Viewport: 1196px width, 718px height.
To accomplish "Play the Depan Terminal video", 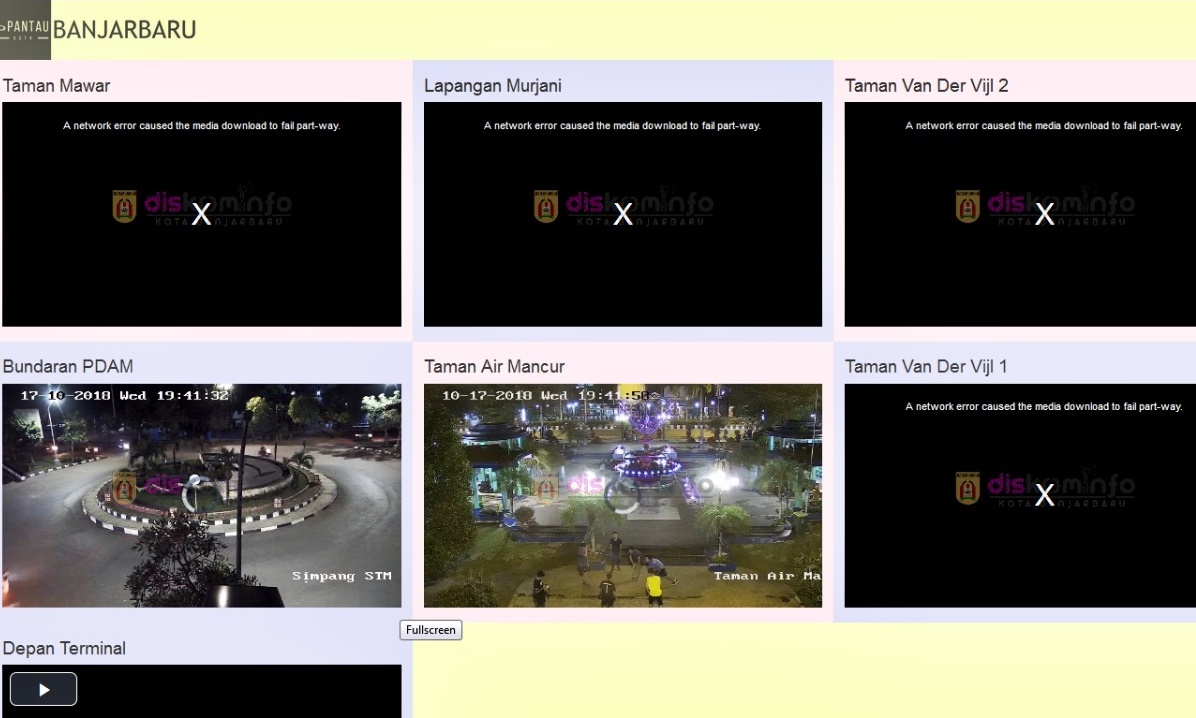I will click(x=43, y=689).
